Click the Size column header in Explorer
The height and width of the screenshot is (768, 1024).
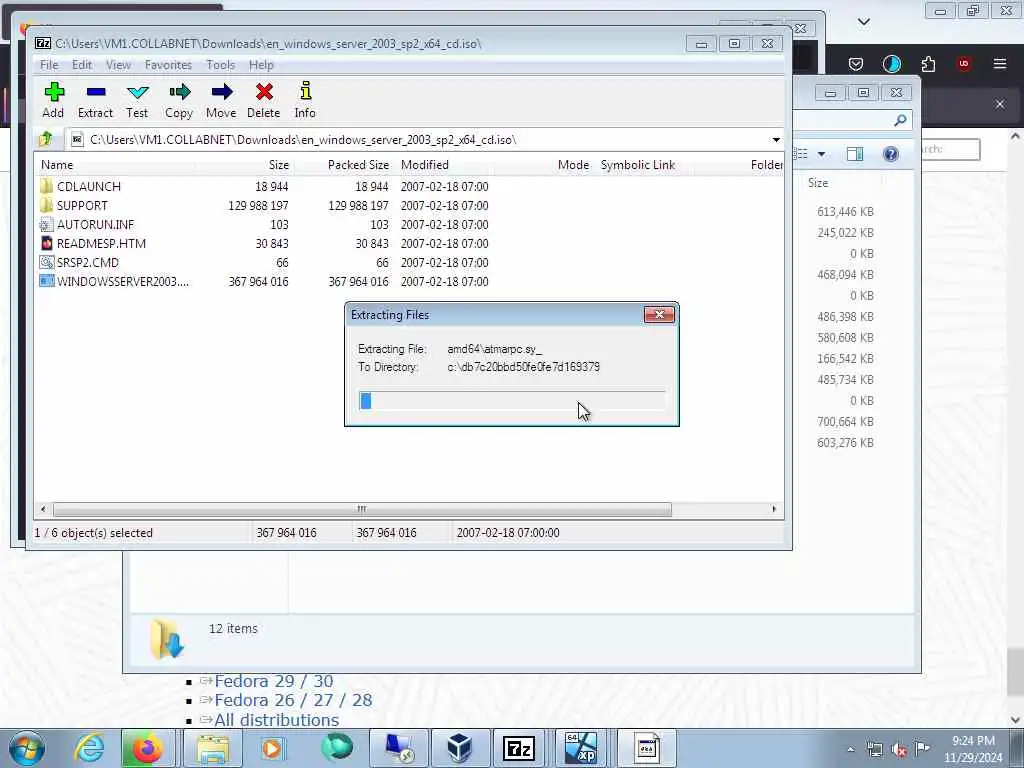tap(818, 183)
